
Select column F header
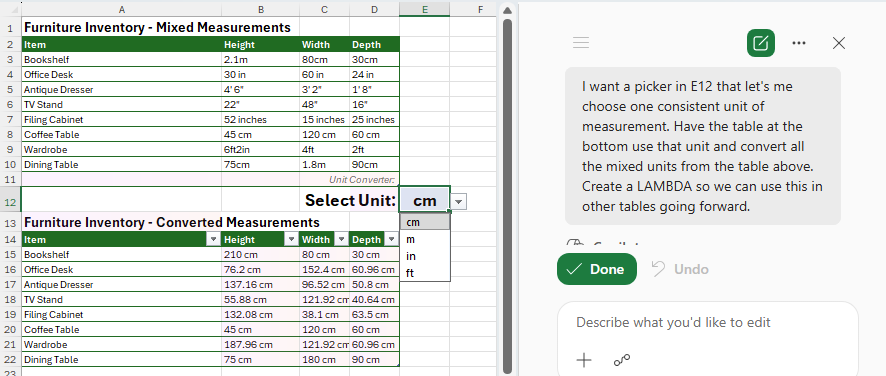coord(480,9)
